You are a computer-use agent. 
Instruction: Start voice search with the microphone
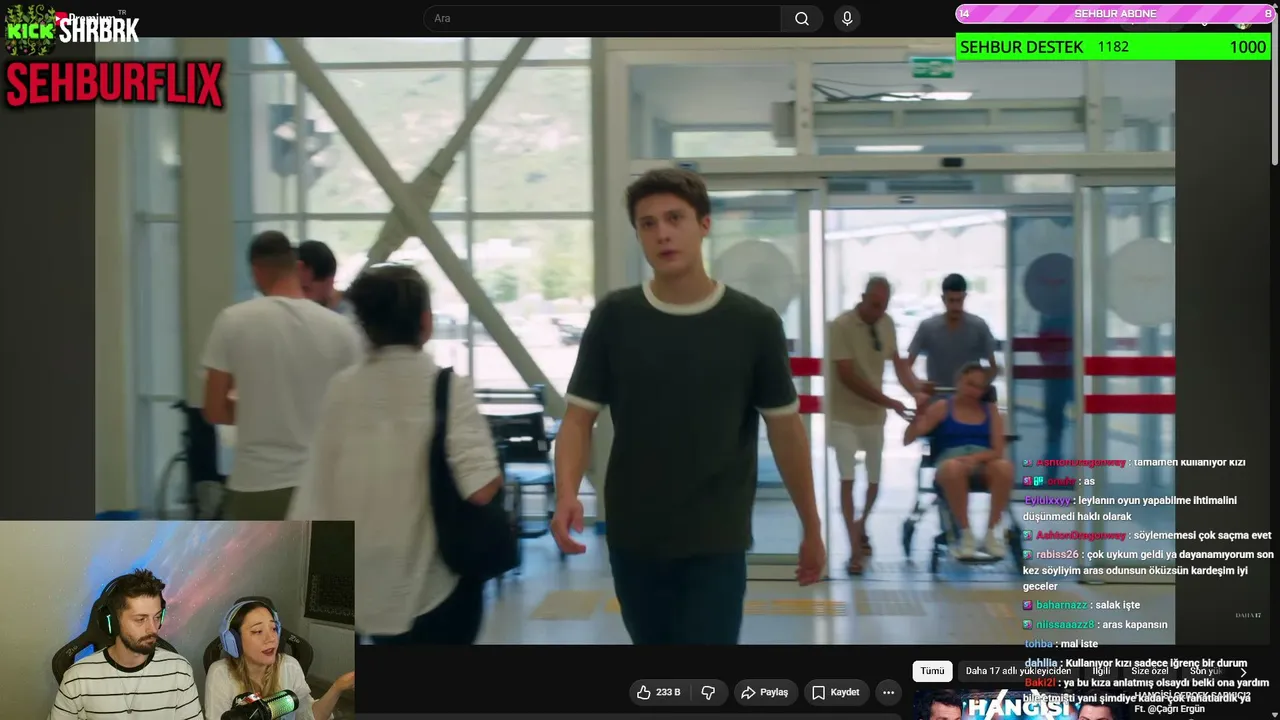point(847,19)
